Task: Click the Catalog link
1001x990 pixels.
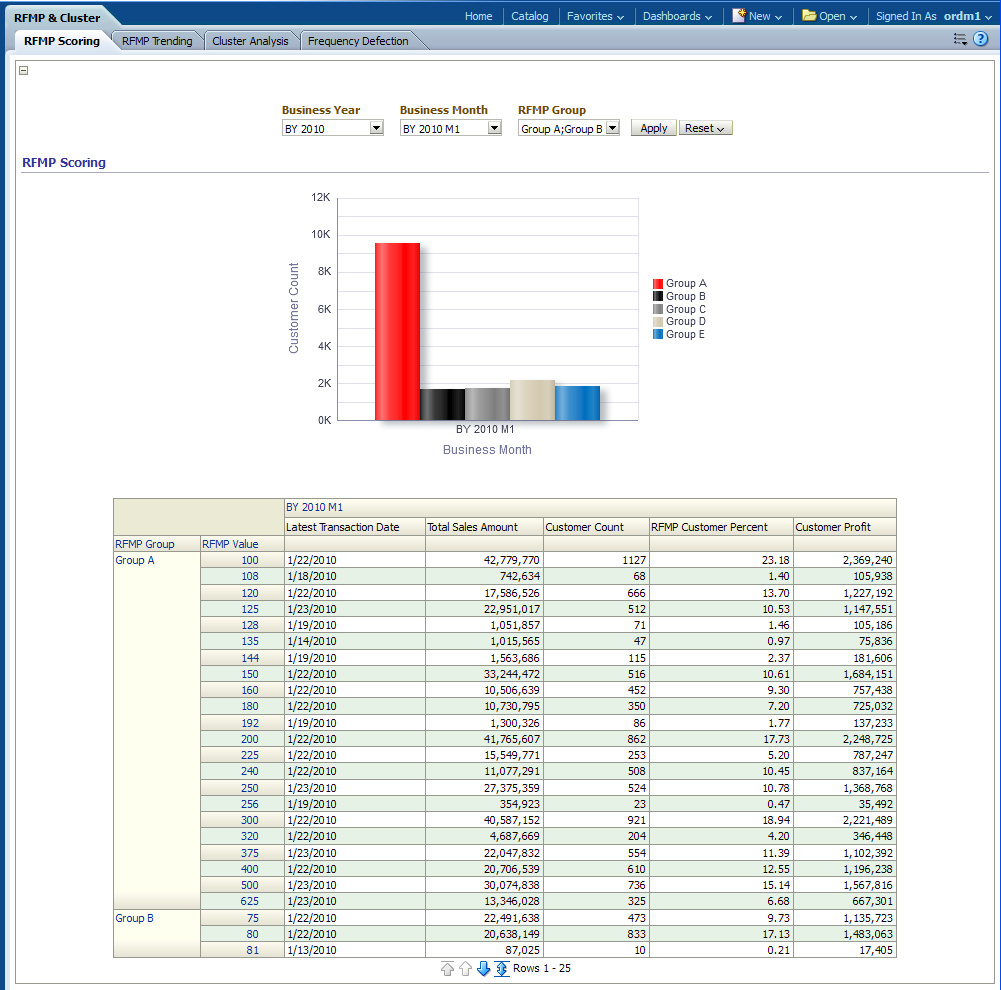Action: tap(529, 16)
